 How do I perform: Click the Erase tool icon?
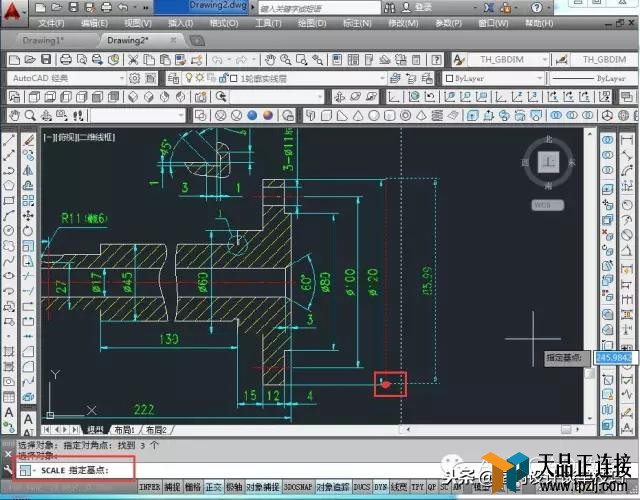pyautogui.click(x=28, y=140)
